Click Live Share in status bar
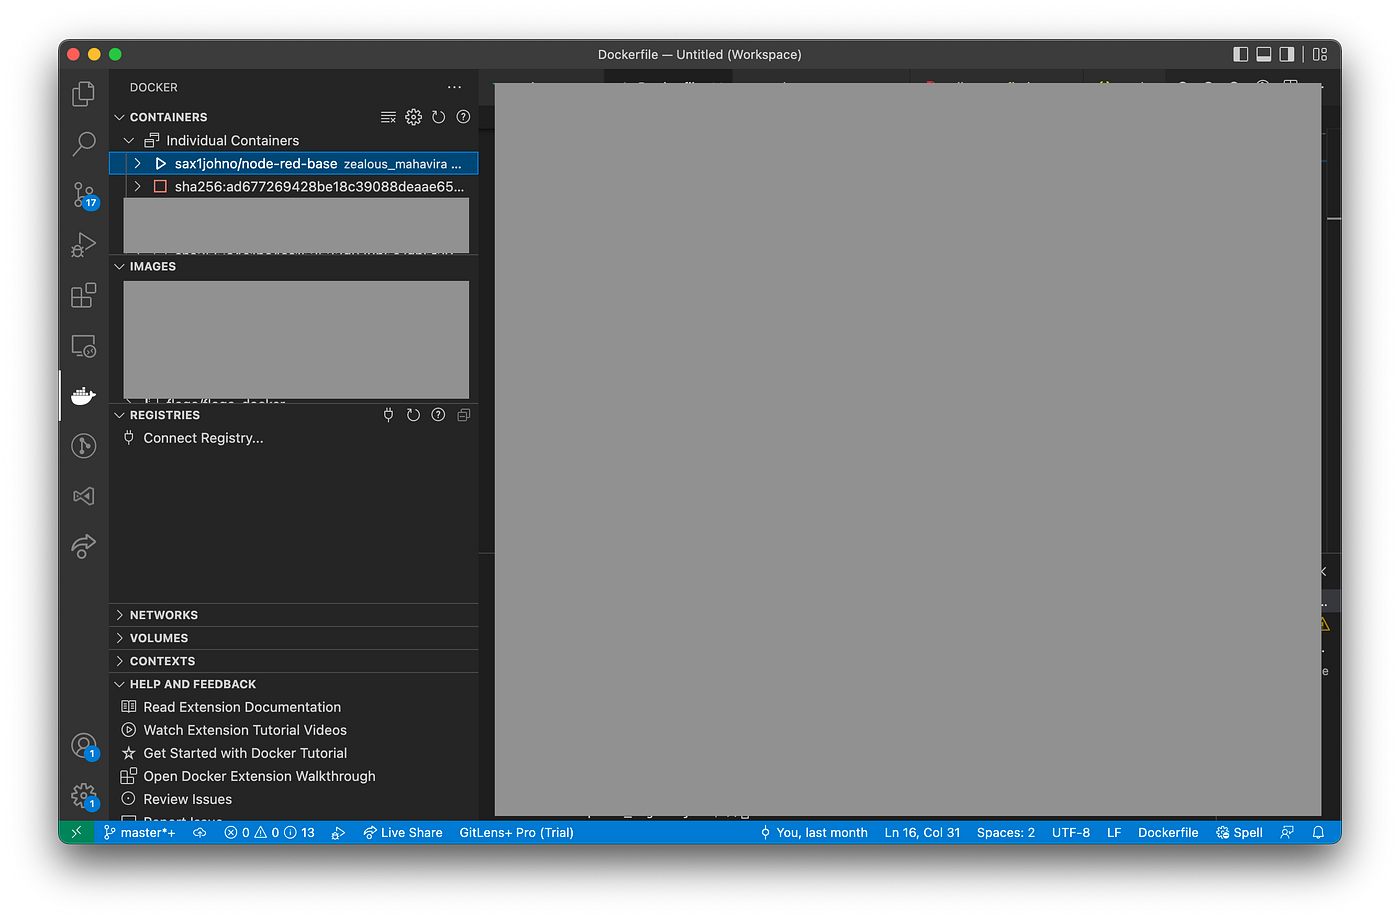Image resolution: width=1400 pixels, height=921 pixels. coord(402,832)
